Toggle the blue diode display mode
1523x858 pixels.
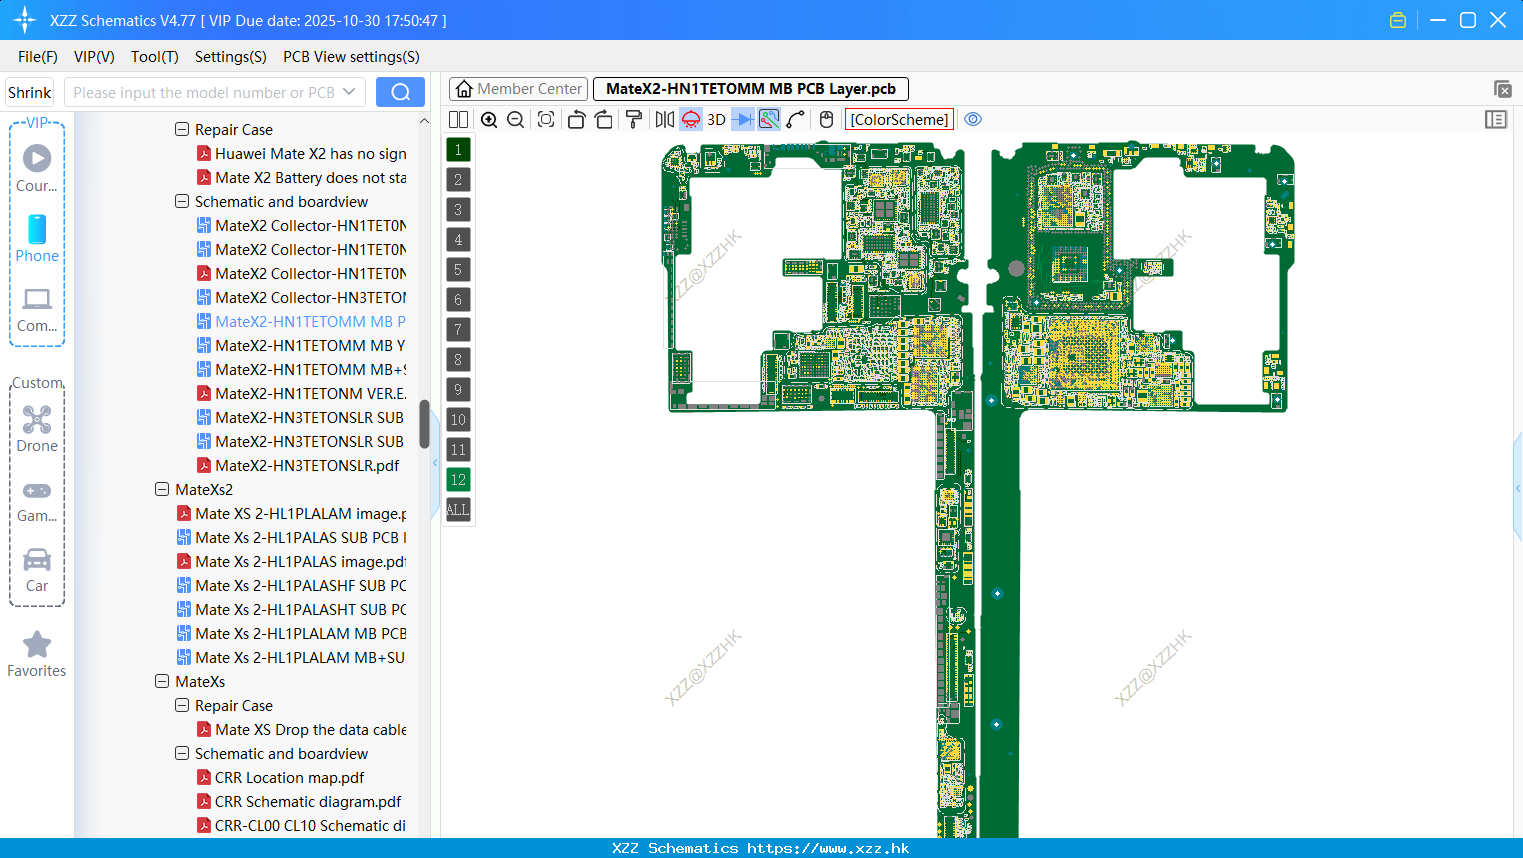click(x=743, y=120)
